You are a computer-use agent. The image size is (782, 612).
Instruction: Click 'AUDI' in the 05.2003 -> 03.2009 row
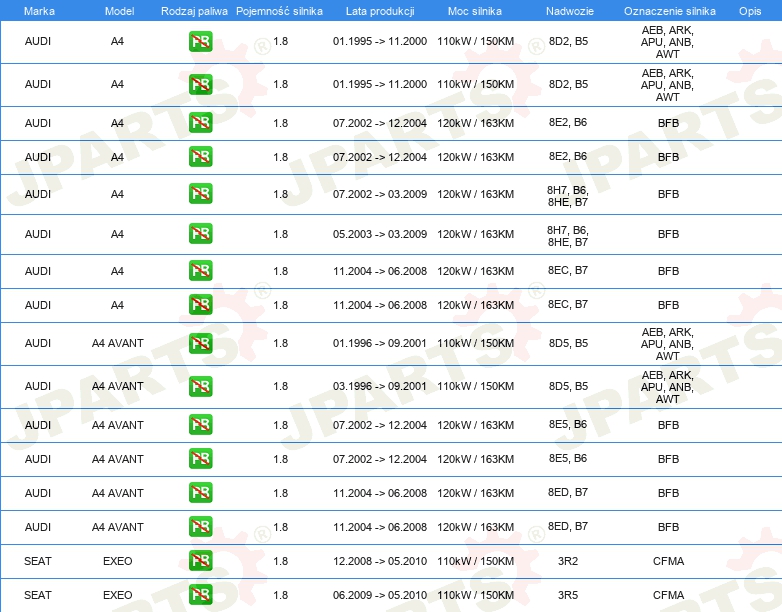pos(38,234)
